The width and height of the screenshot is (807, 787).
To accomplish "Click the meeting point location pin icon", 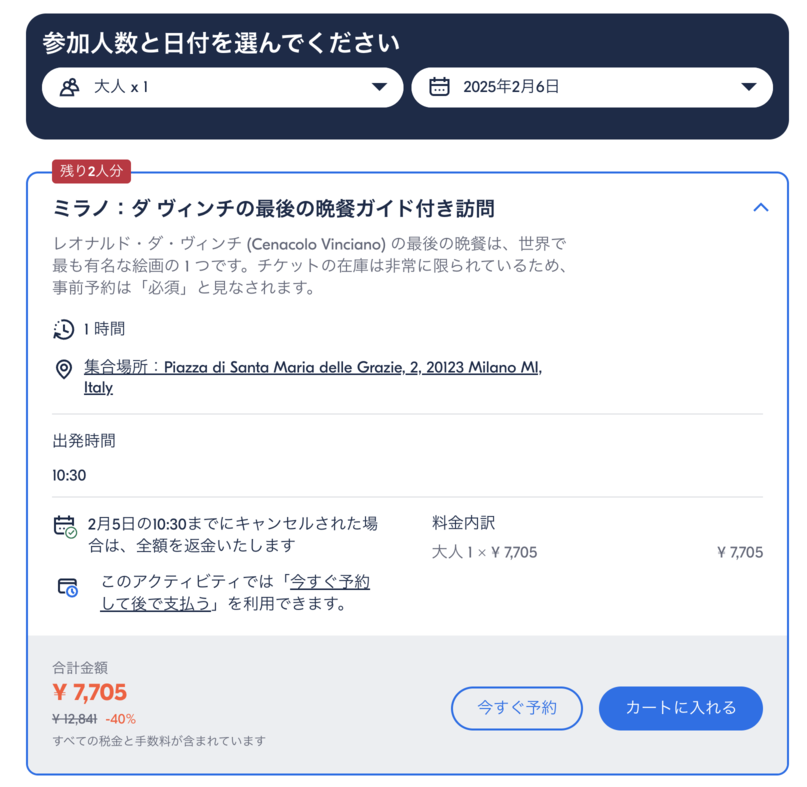I will [x=63, y=369].
